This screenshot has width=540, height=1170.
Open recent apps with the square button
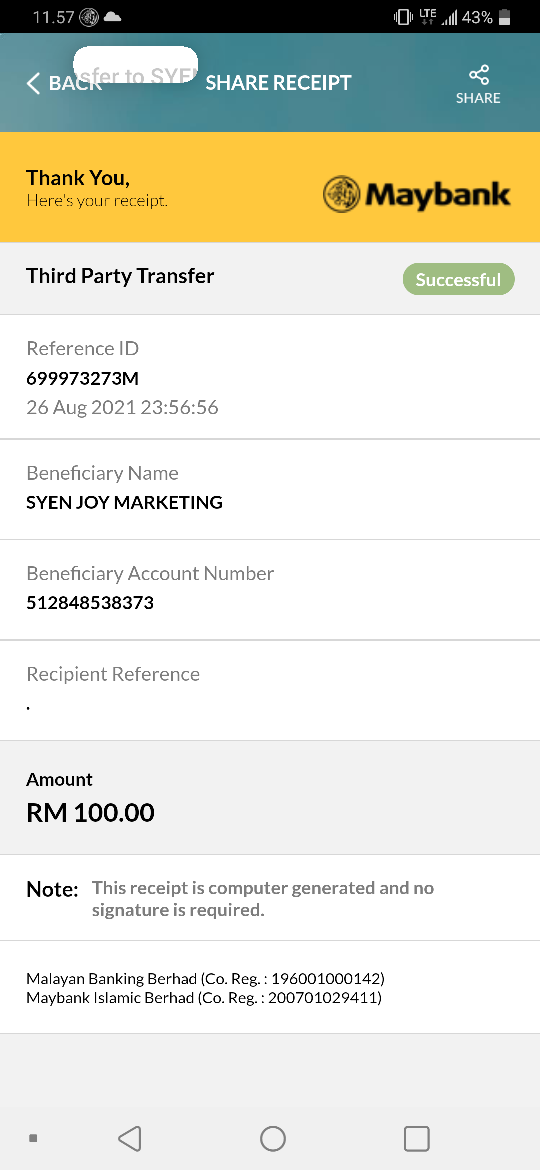tap(417, 1139)
